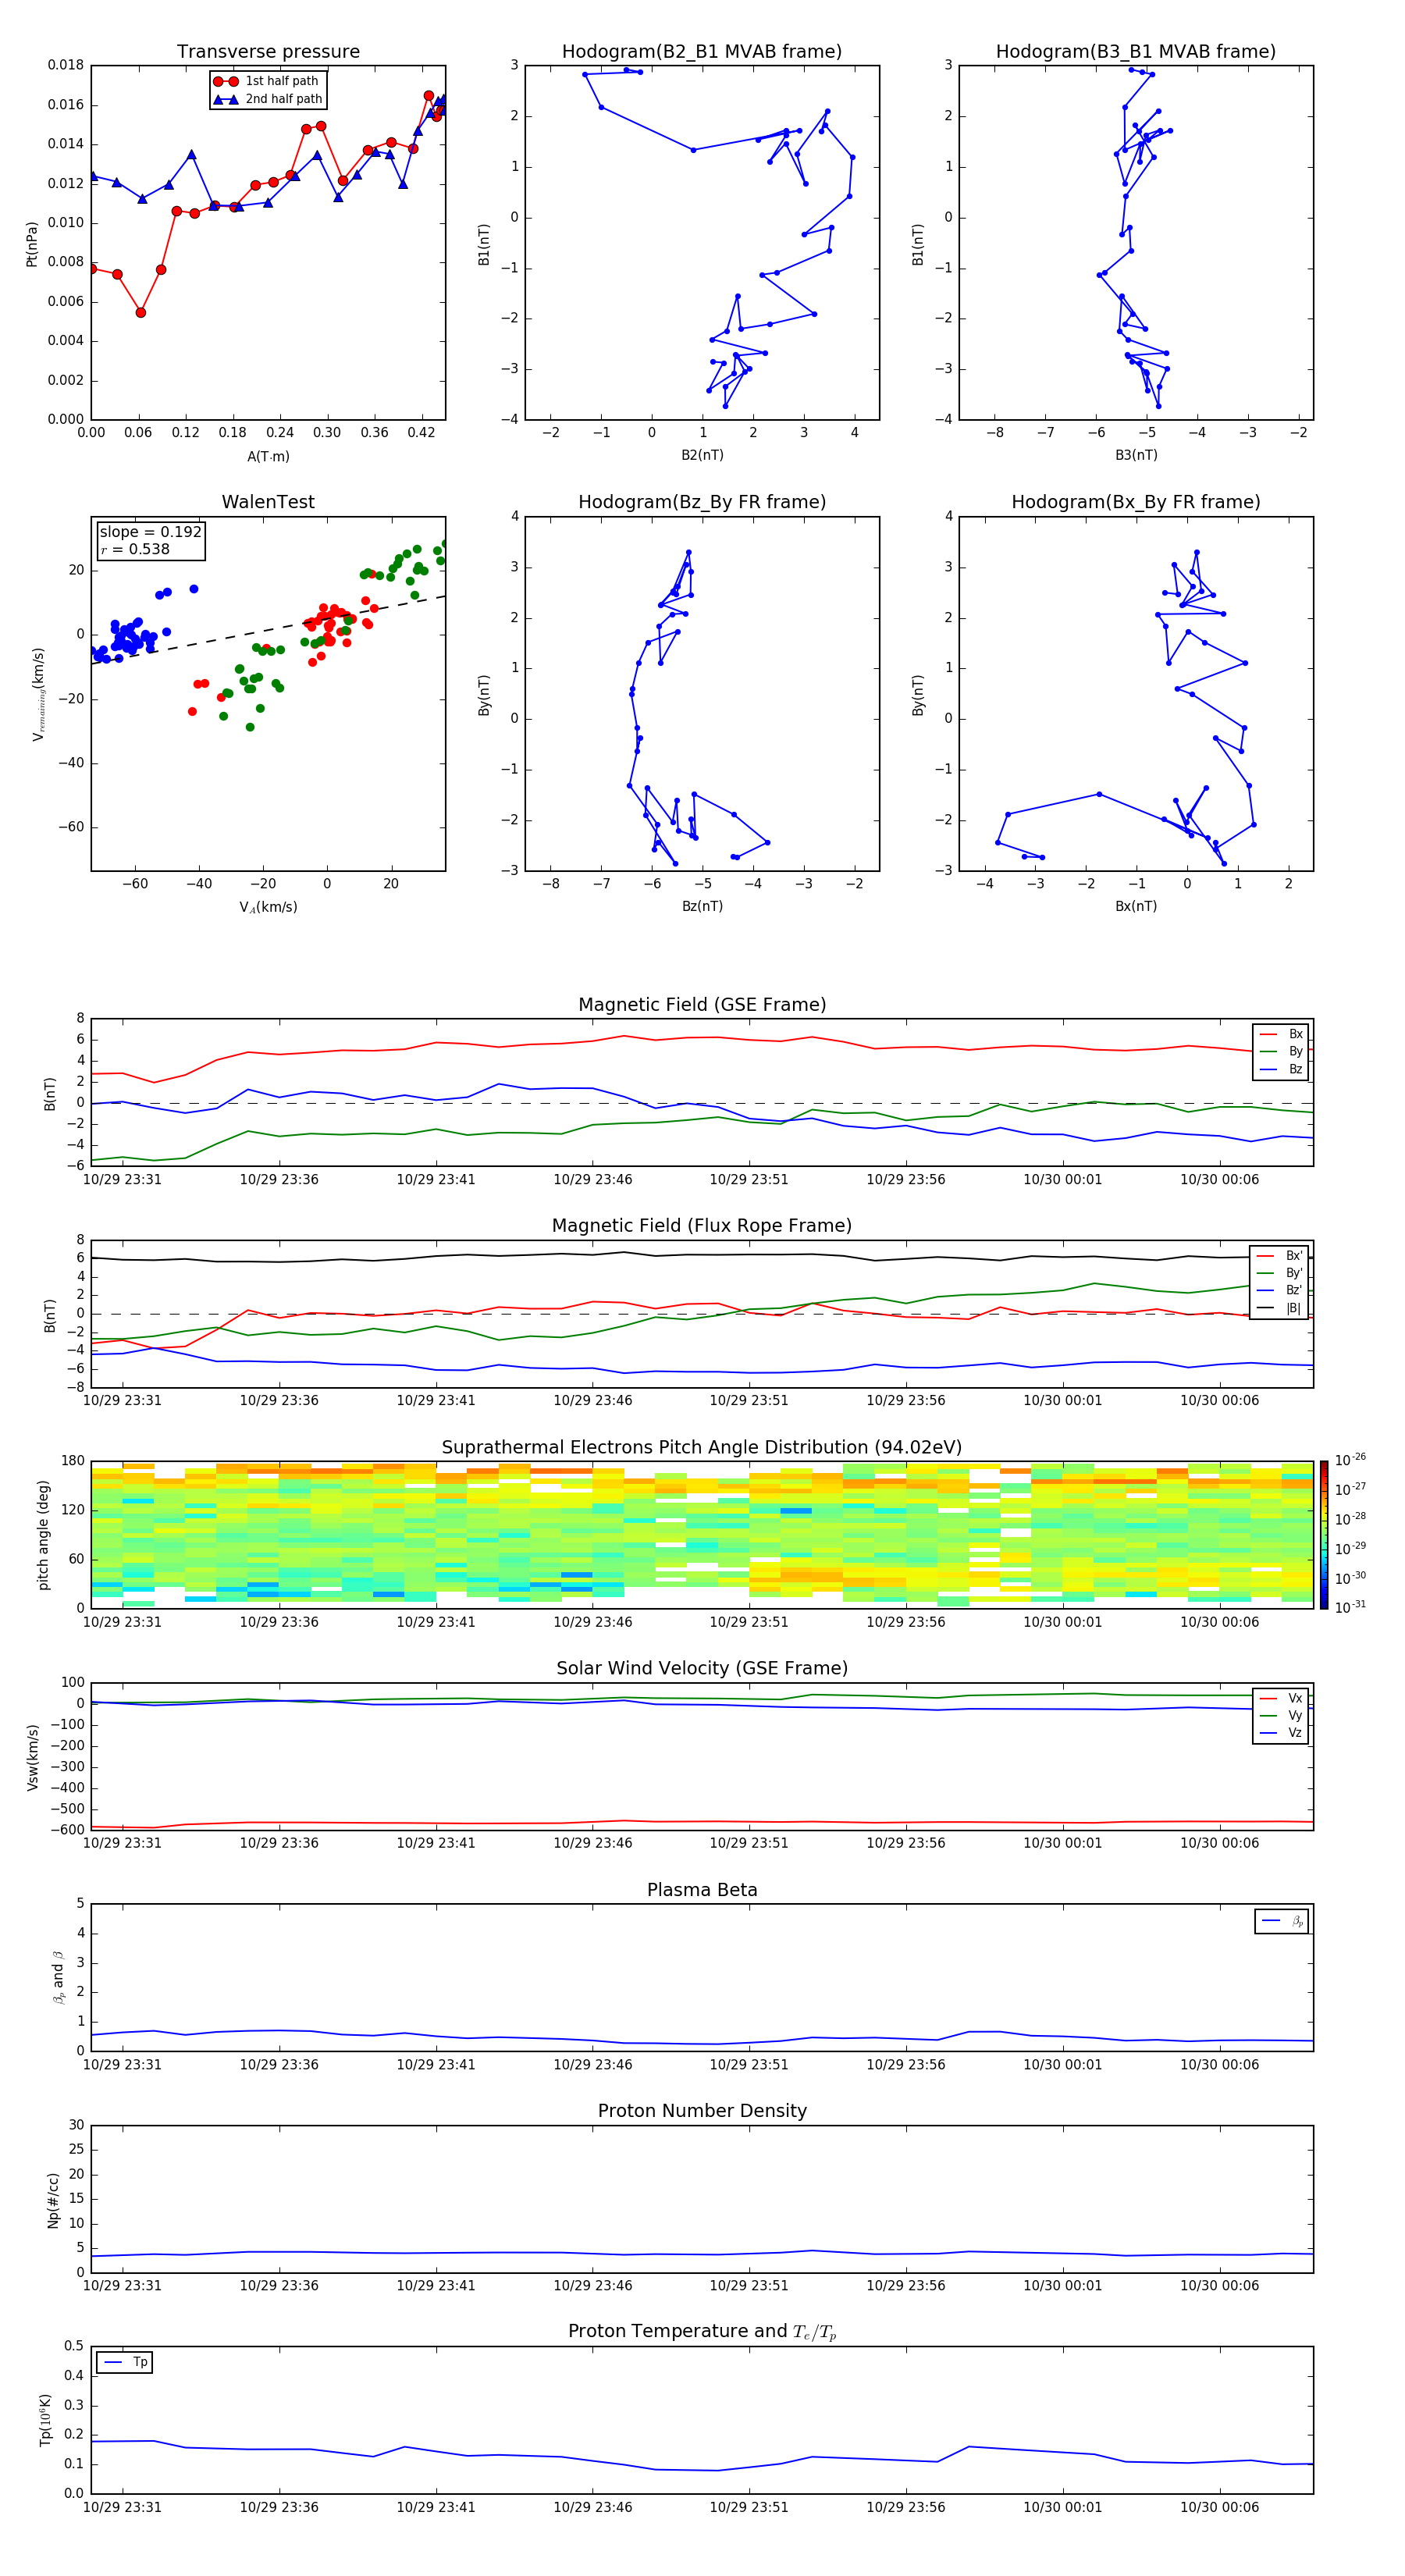Click the 'A(T·m)' x-axis label

[268, 457]
